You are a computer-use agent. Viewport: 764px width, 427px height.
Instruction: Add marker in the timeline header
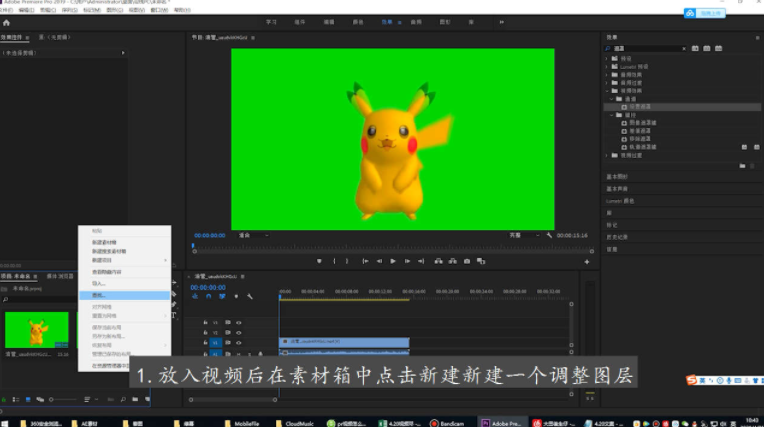point(236,296)
